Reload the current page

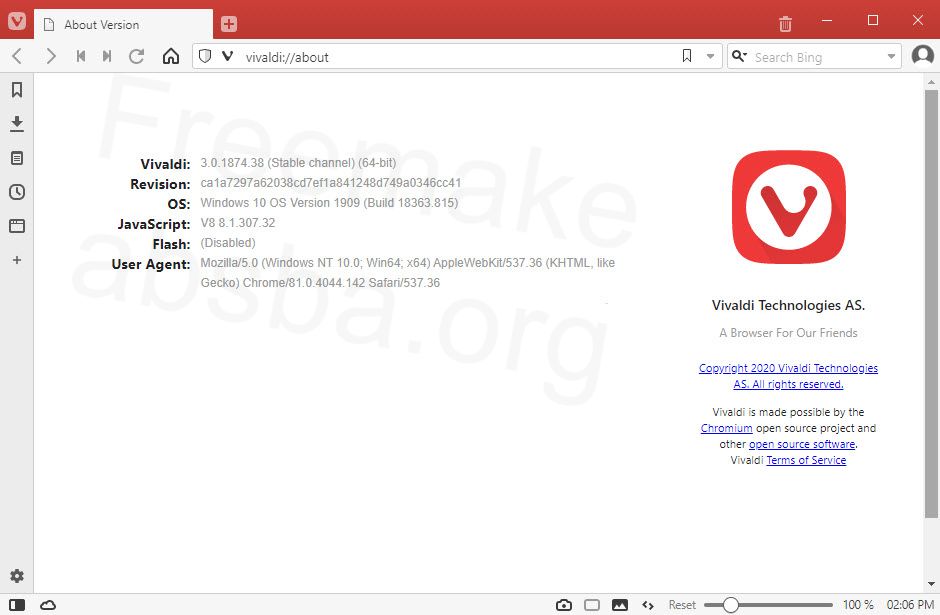point(137,56)
